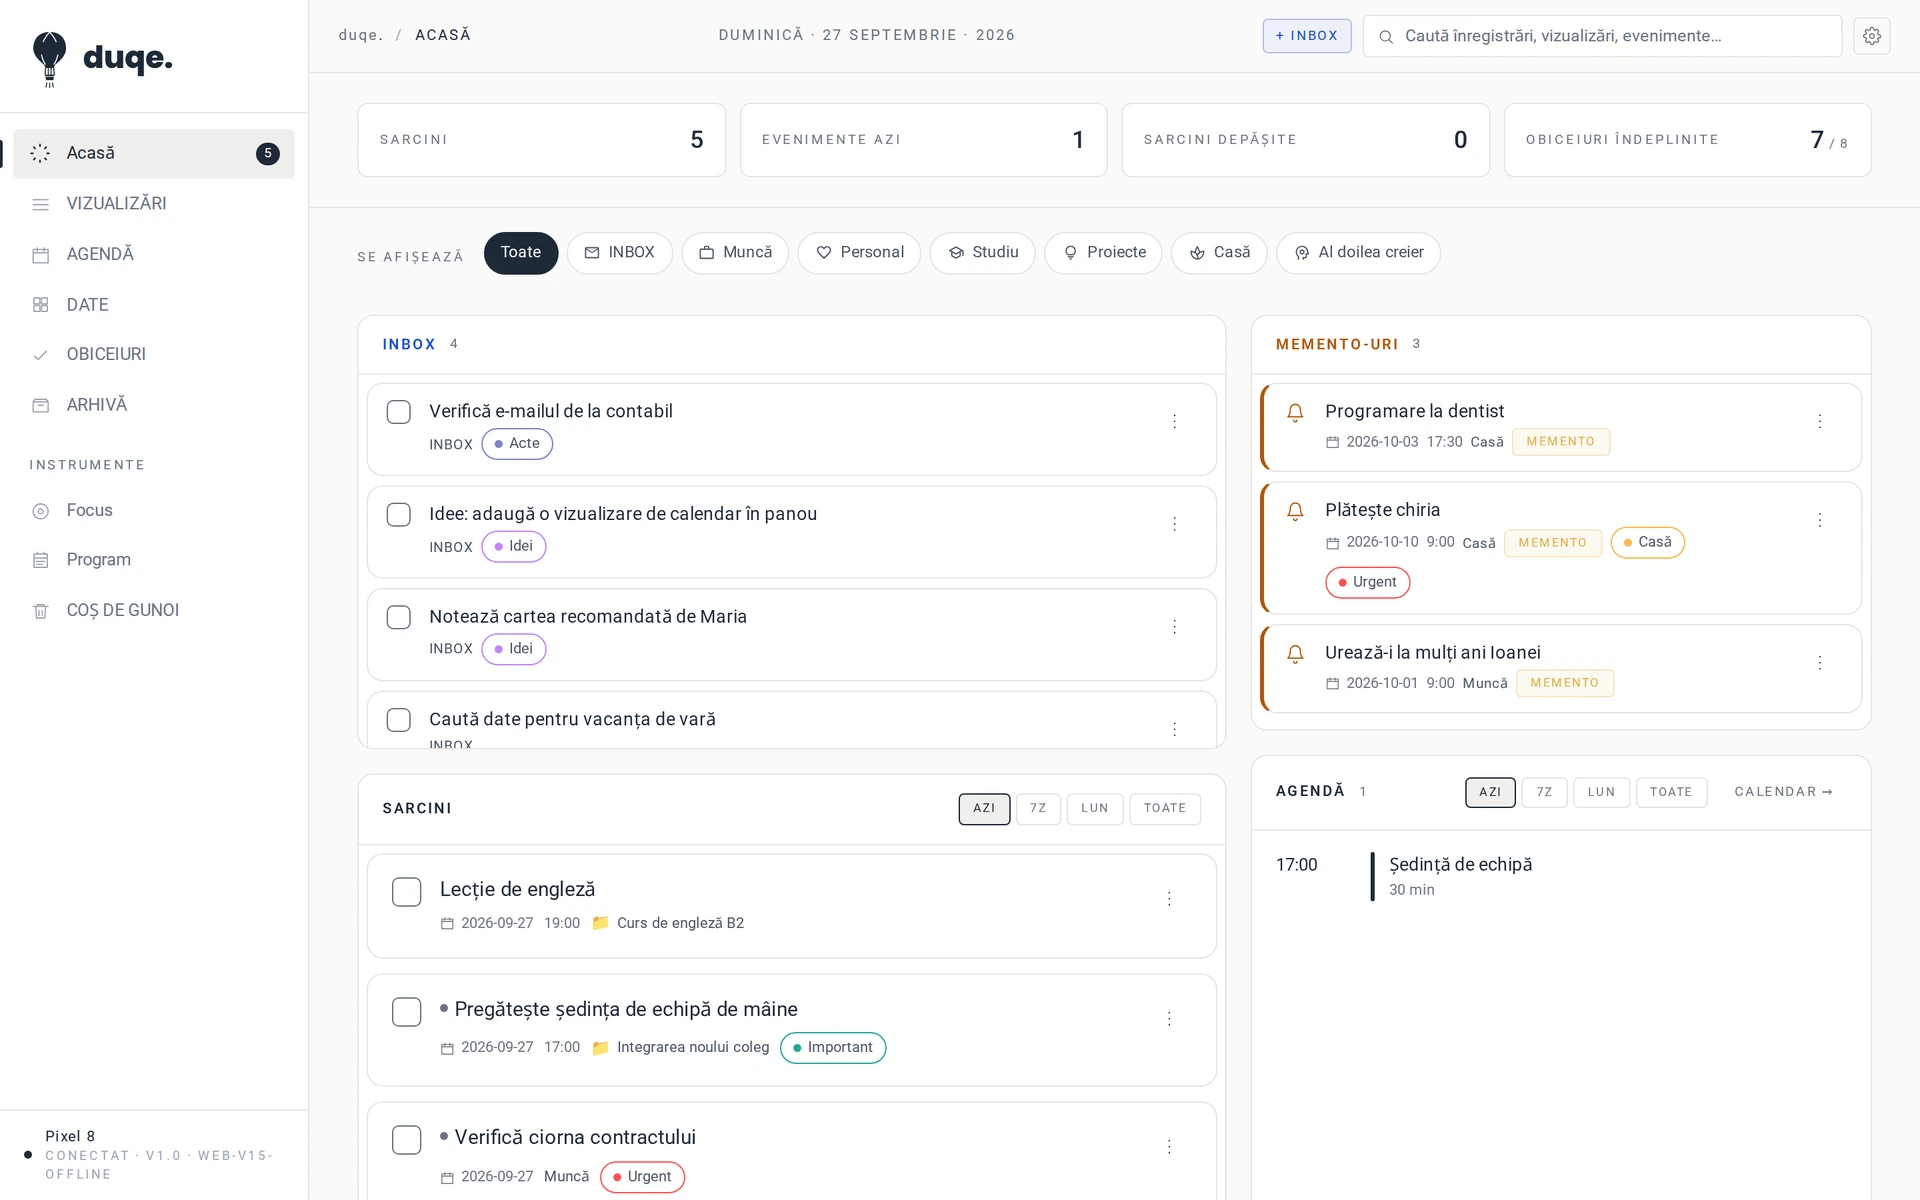Check off Verifică e-mailul de la contabil

[x=398, y=412]
